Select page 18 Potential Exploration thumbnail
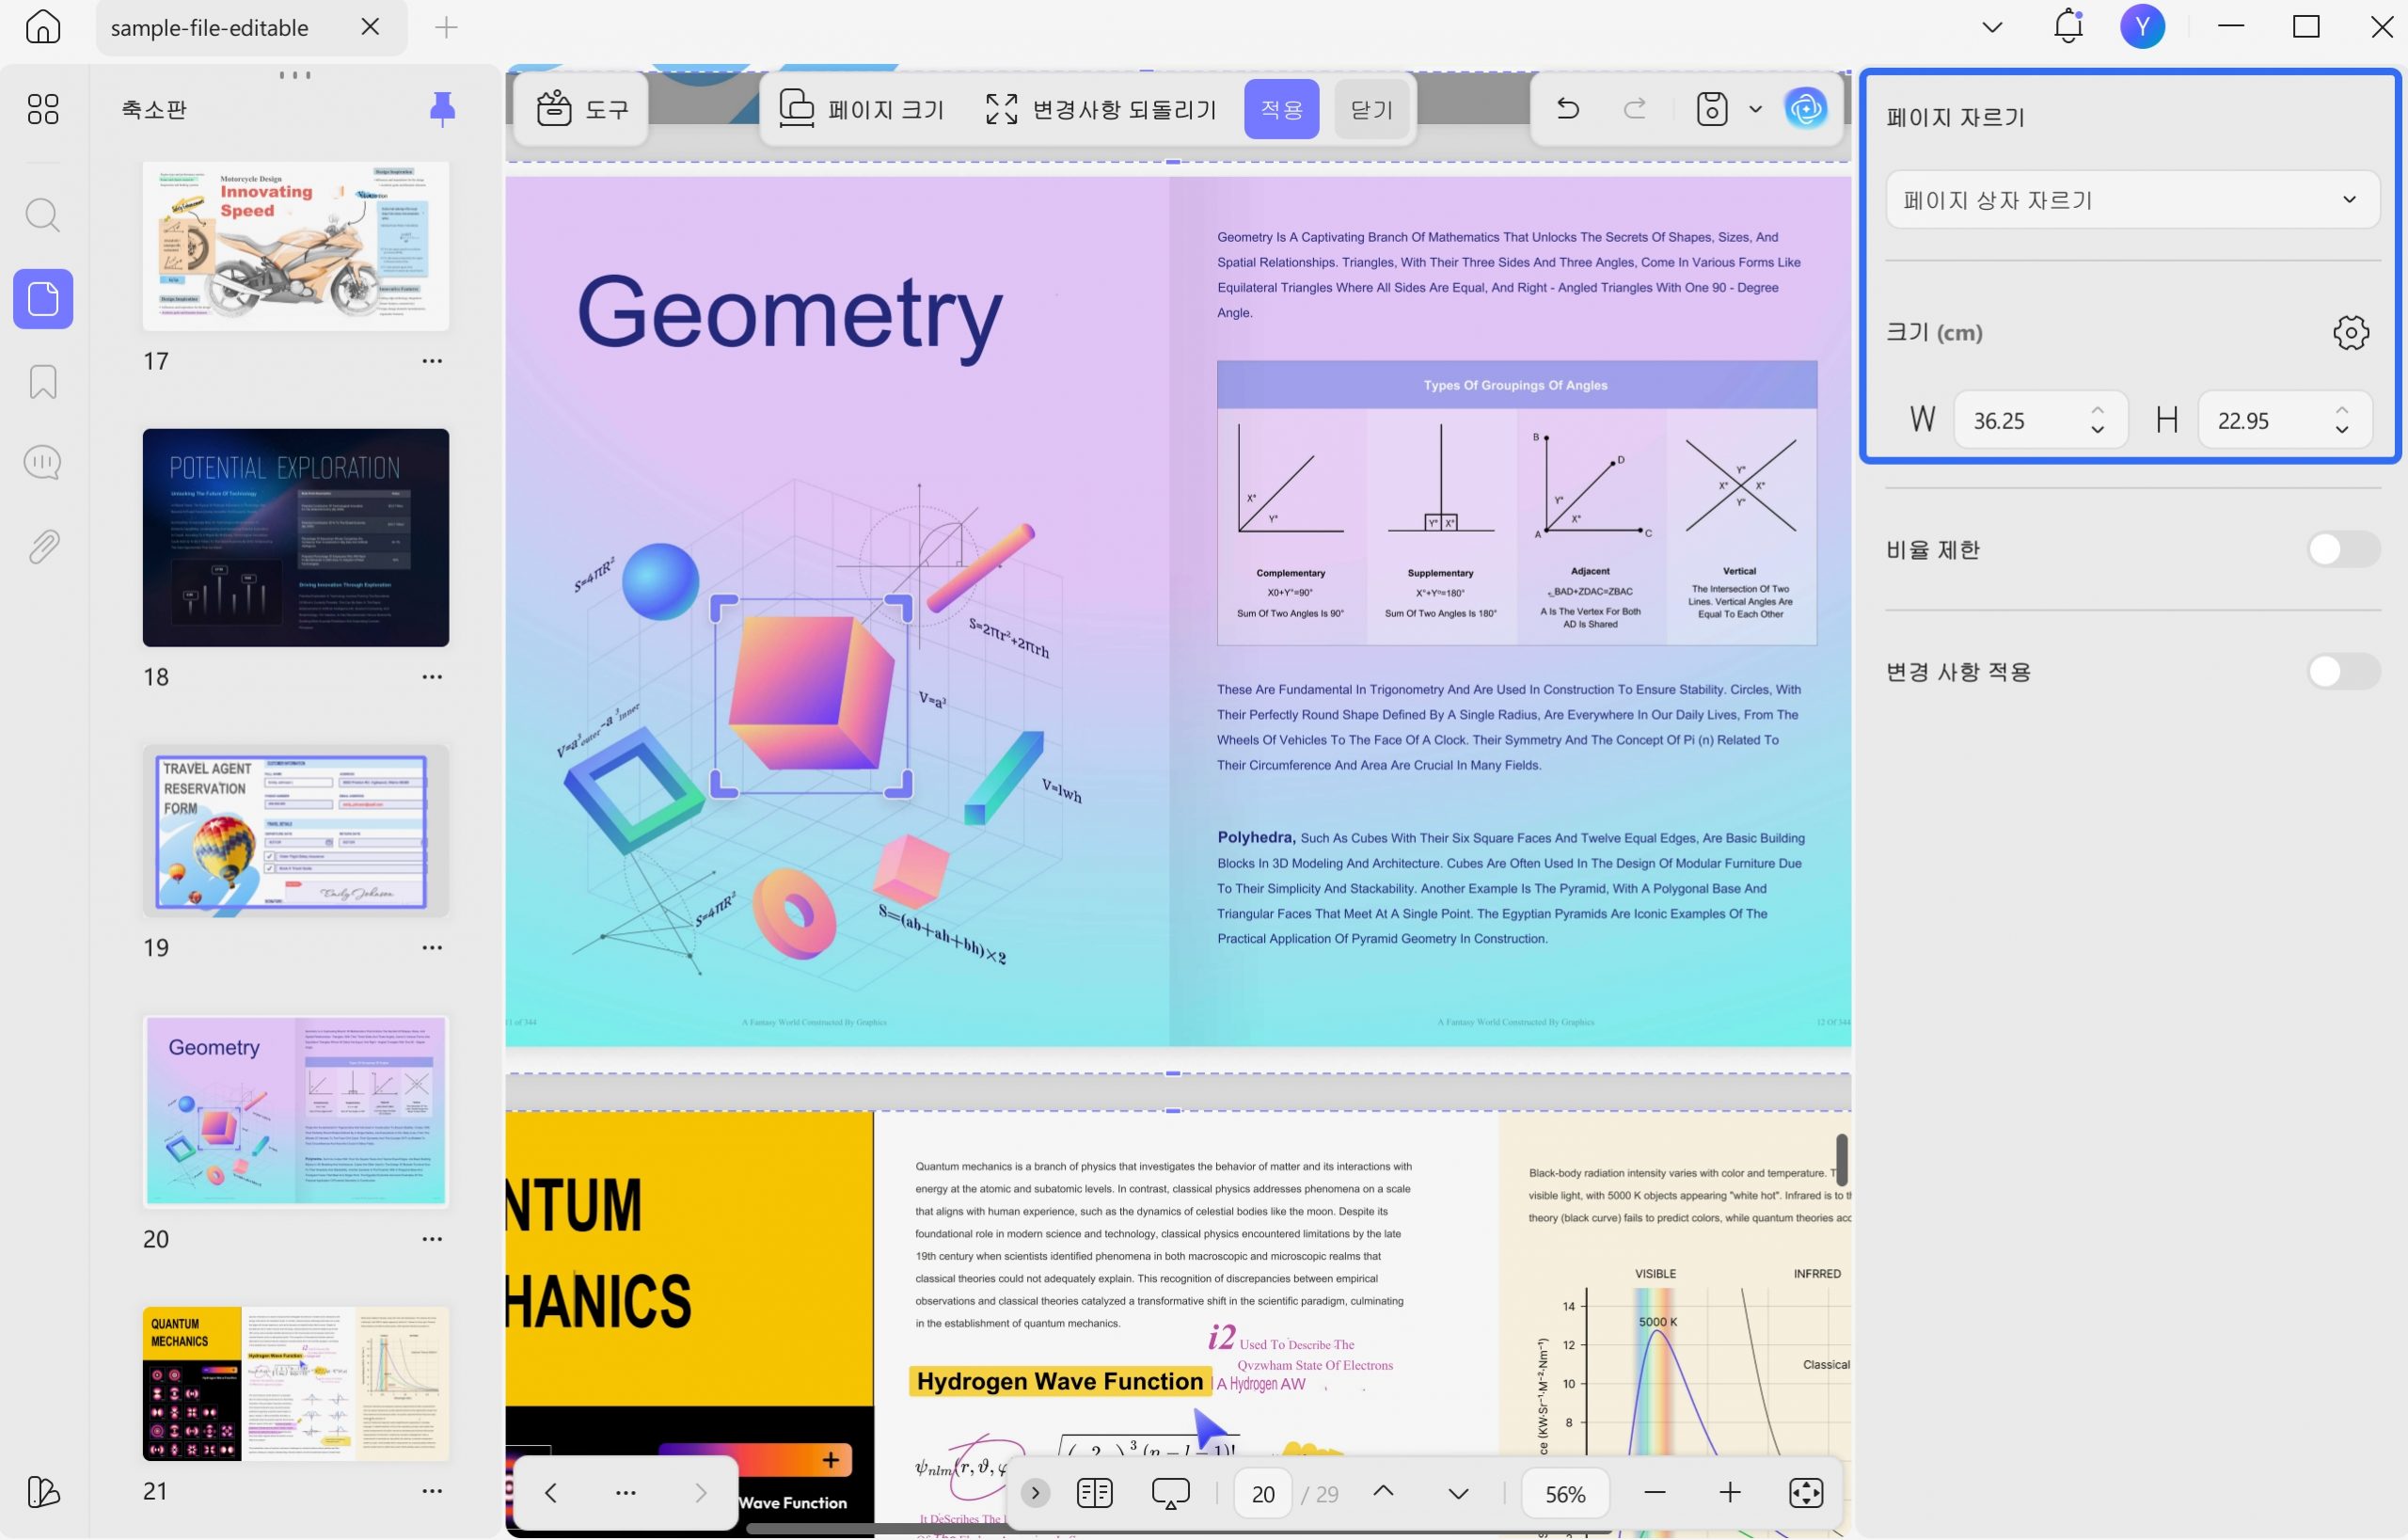Screen dimensions: 2408x1540 pos(296,538)
